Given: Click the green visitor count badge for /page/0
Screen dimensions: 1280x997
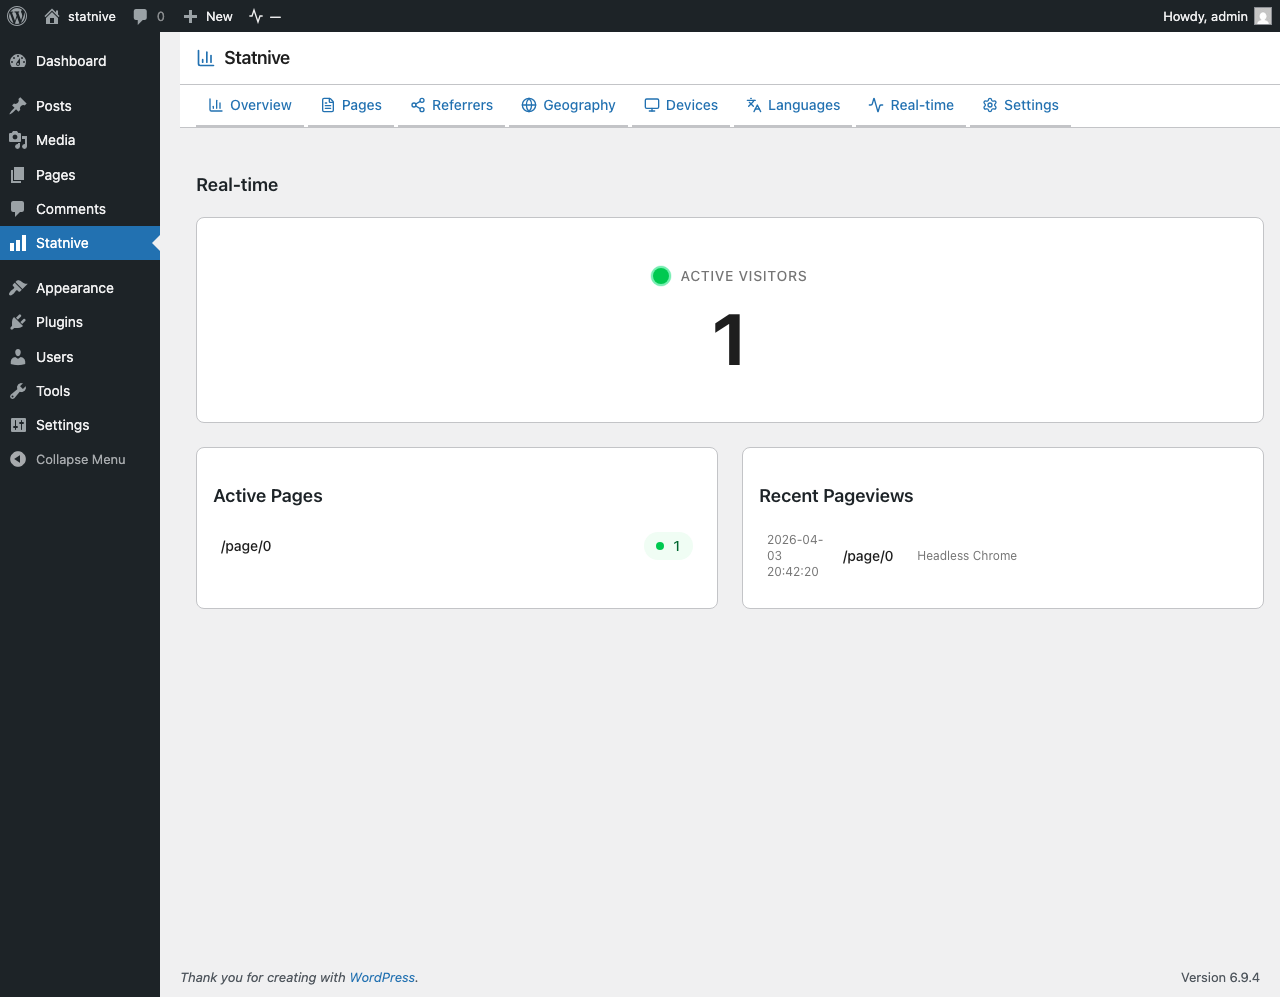Looking at the screenshot, I should pyautogui.click(x=668, y=546).
